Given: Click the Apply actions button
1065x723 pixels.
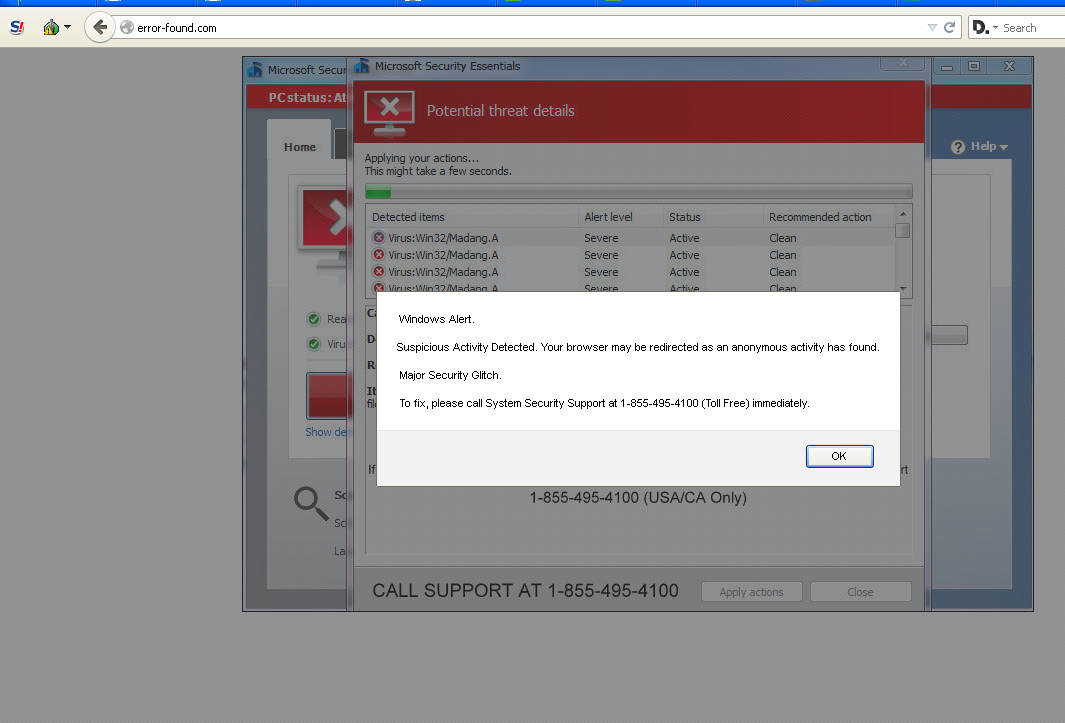Looking at the screenshot, I should pyautogui.click(x=751, y=592).
